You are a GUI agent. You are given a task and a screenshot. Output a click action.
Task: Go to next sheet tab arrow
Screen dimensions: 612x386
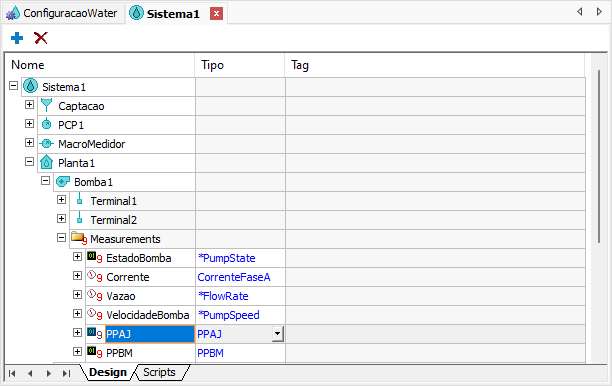tap(48, 374)
